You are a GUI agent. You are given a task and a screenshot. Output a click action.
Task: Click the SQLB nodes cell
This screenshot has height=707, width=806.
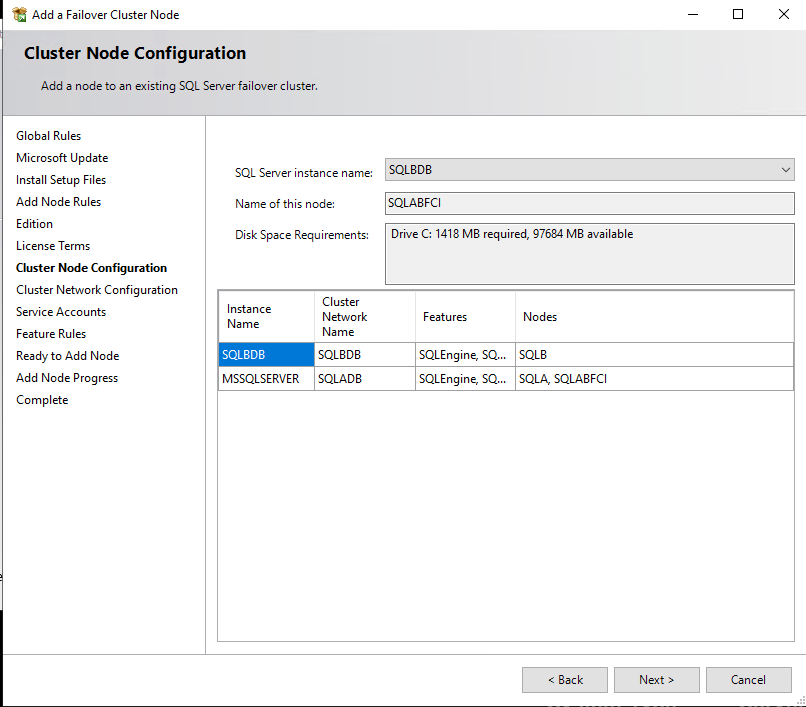click(654, 354)
